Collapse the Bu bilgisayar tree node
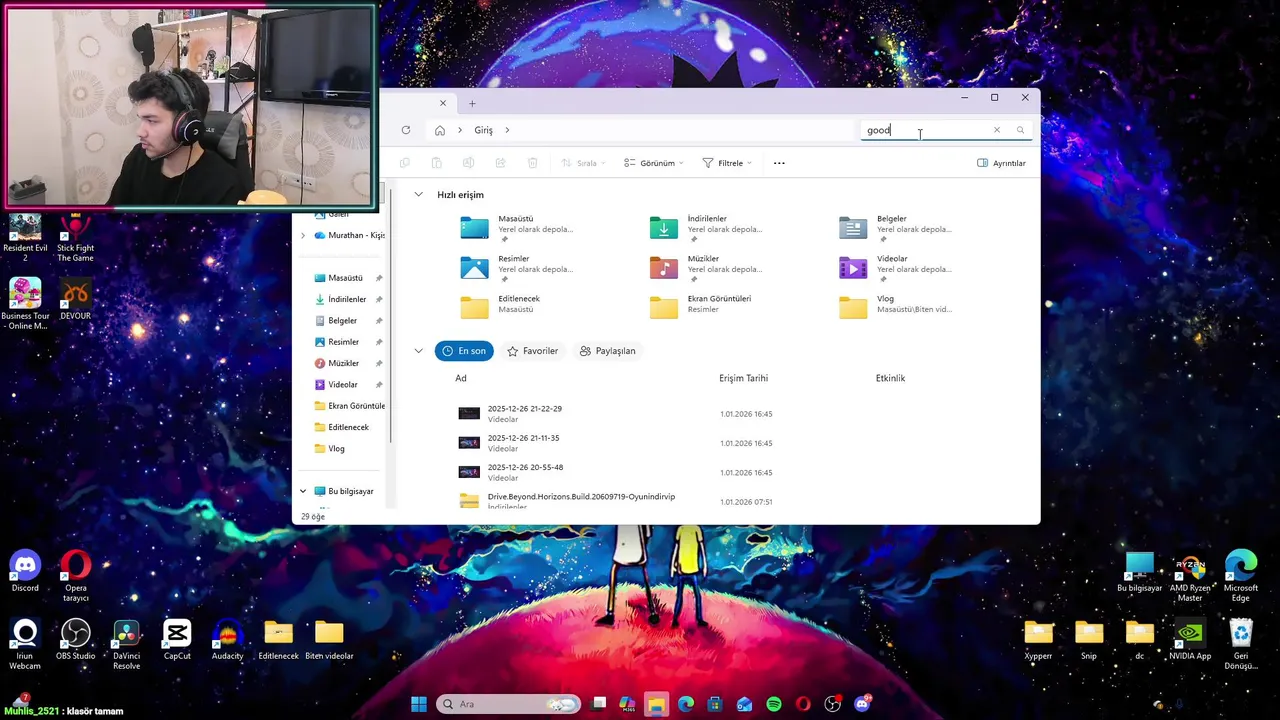 point(303,491)
